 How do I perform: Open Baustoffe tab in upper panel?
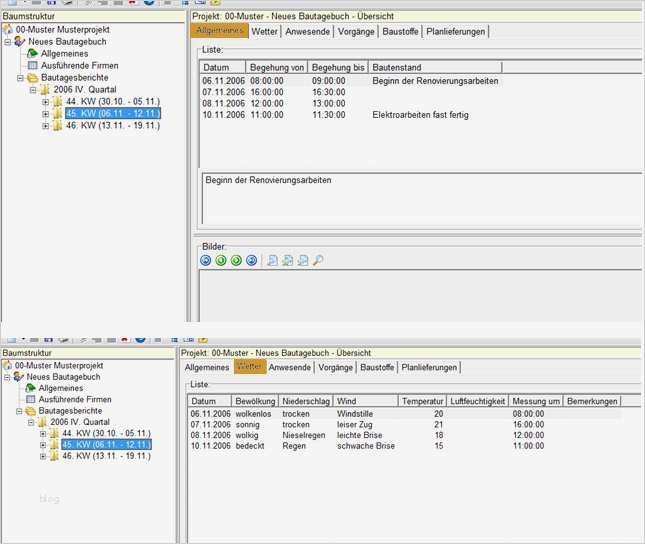pyautogui.click(x=400, y=31)
